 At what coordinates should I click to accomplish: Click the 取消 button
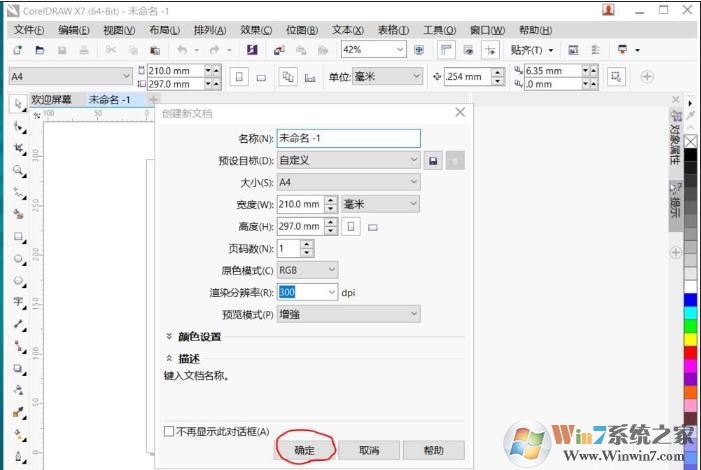[369, 450]
